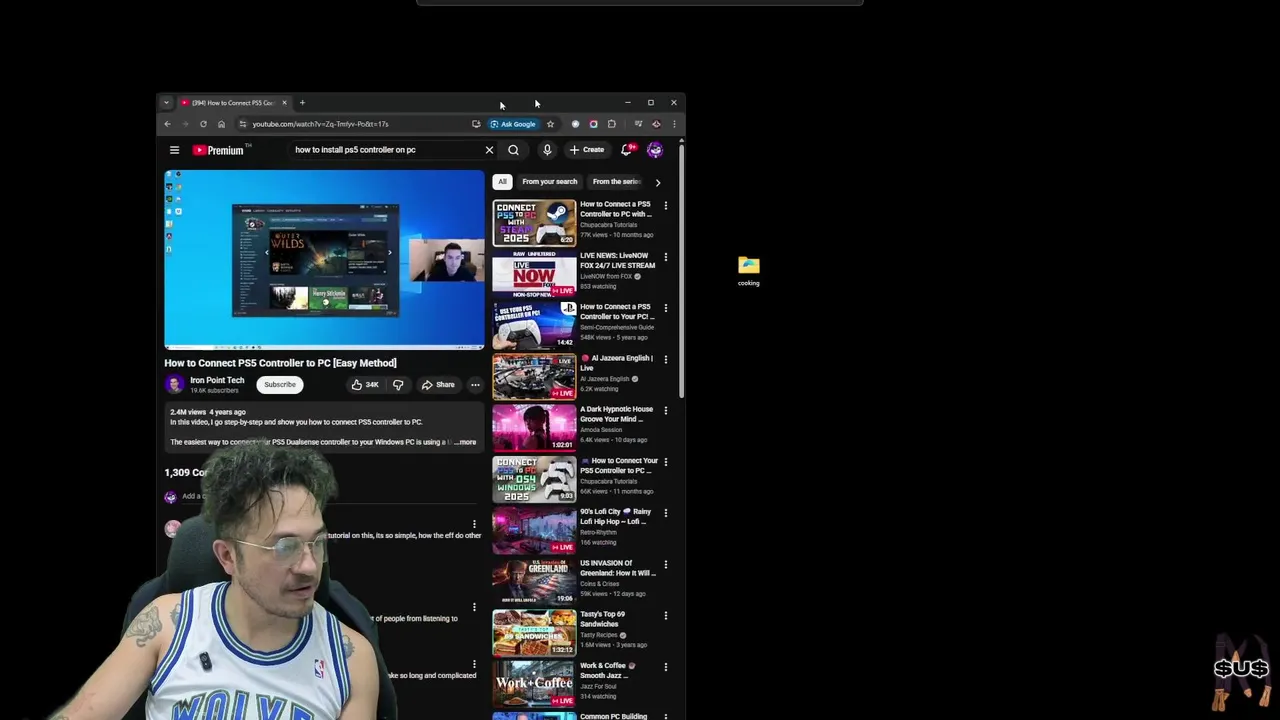Screen dimensions: 1280x720
Task: Switch to the How to Connect PS5 browser tab
Action: 232,102
